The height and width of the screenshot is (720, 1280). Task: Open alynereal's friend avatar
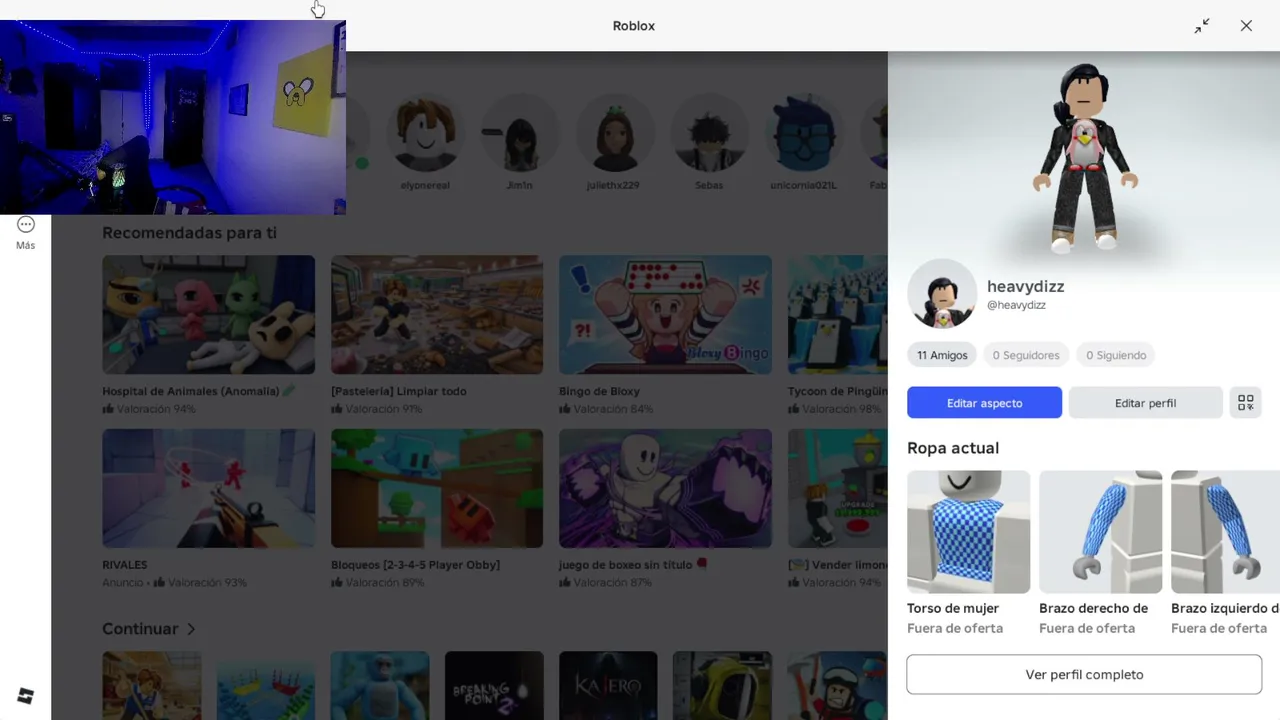click(x=425, y=135)
